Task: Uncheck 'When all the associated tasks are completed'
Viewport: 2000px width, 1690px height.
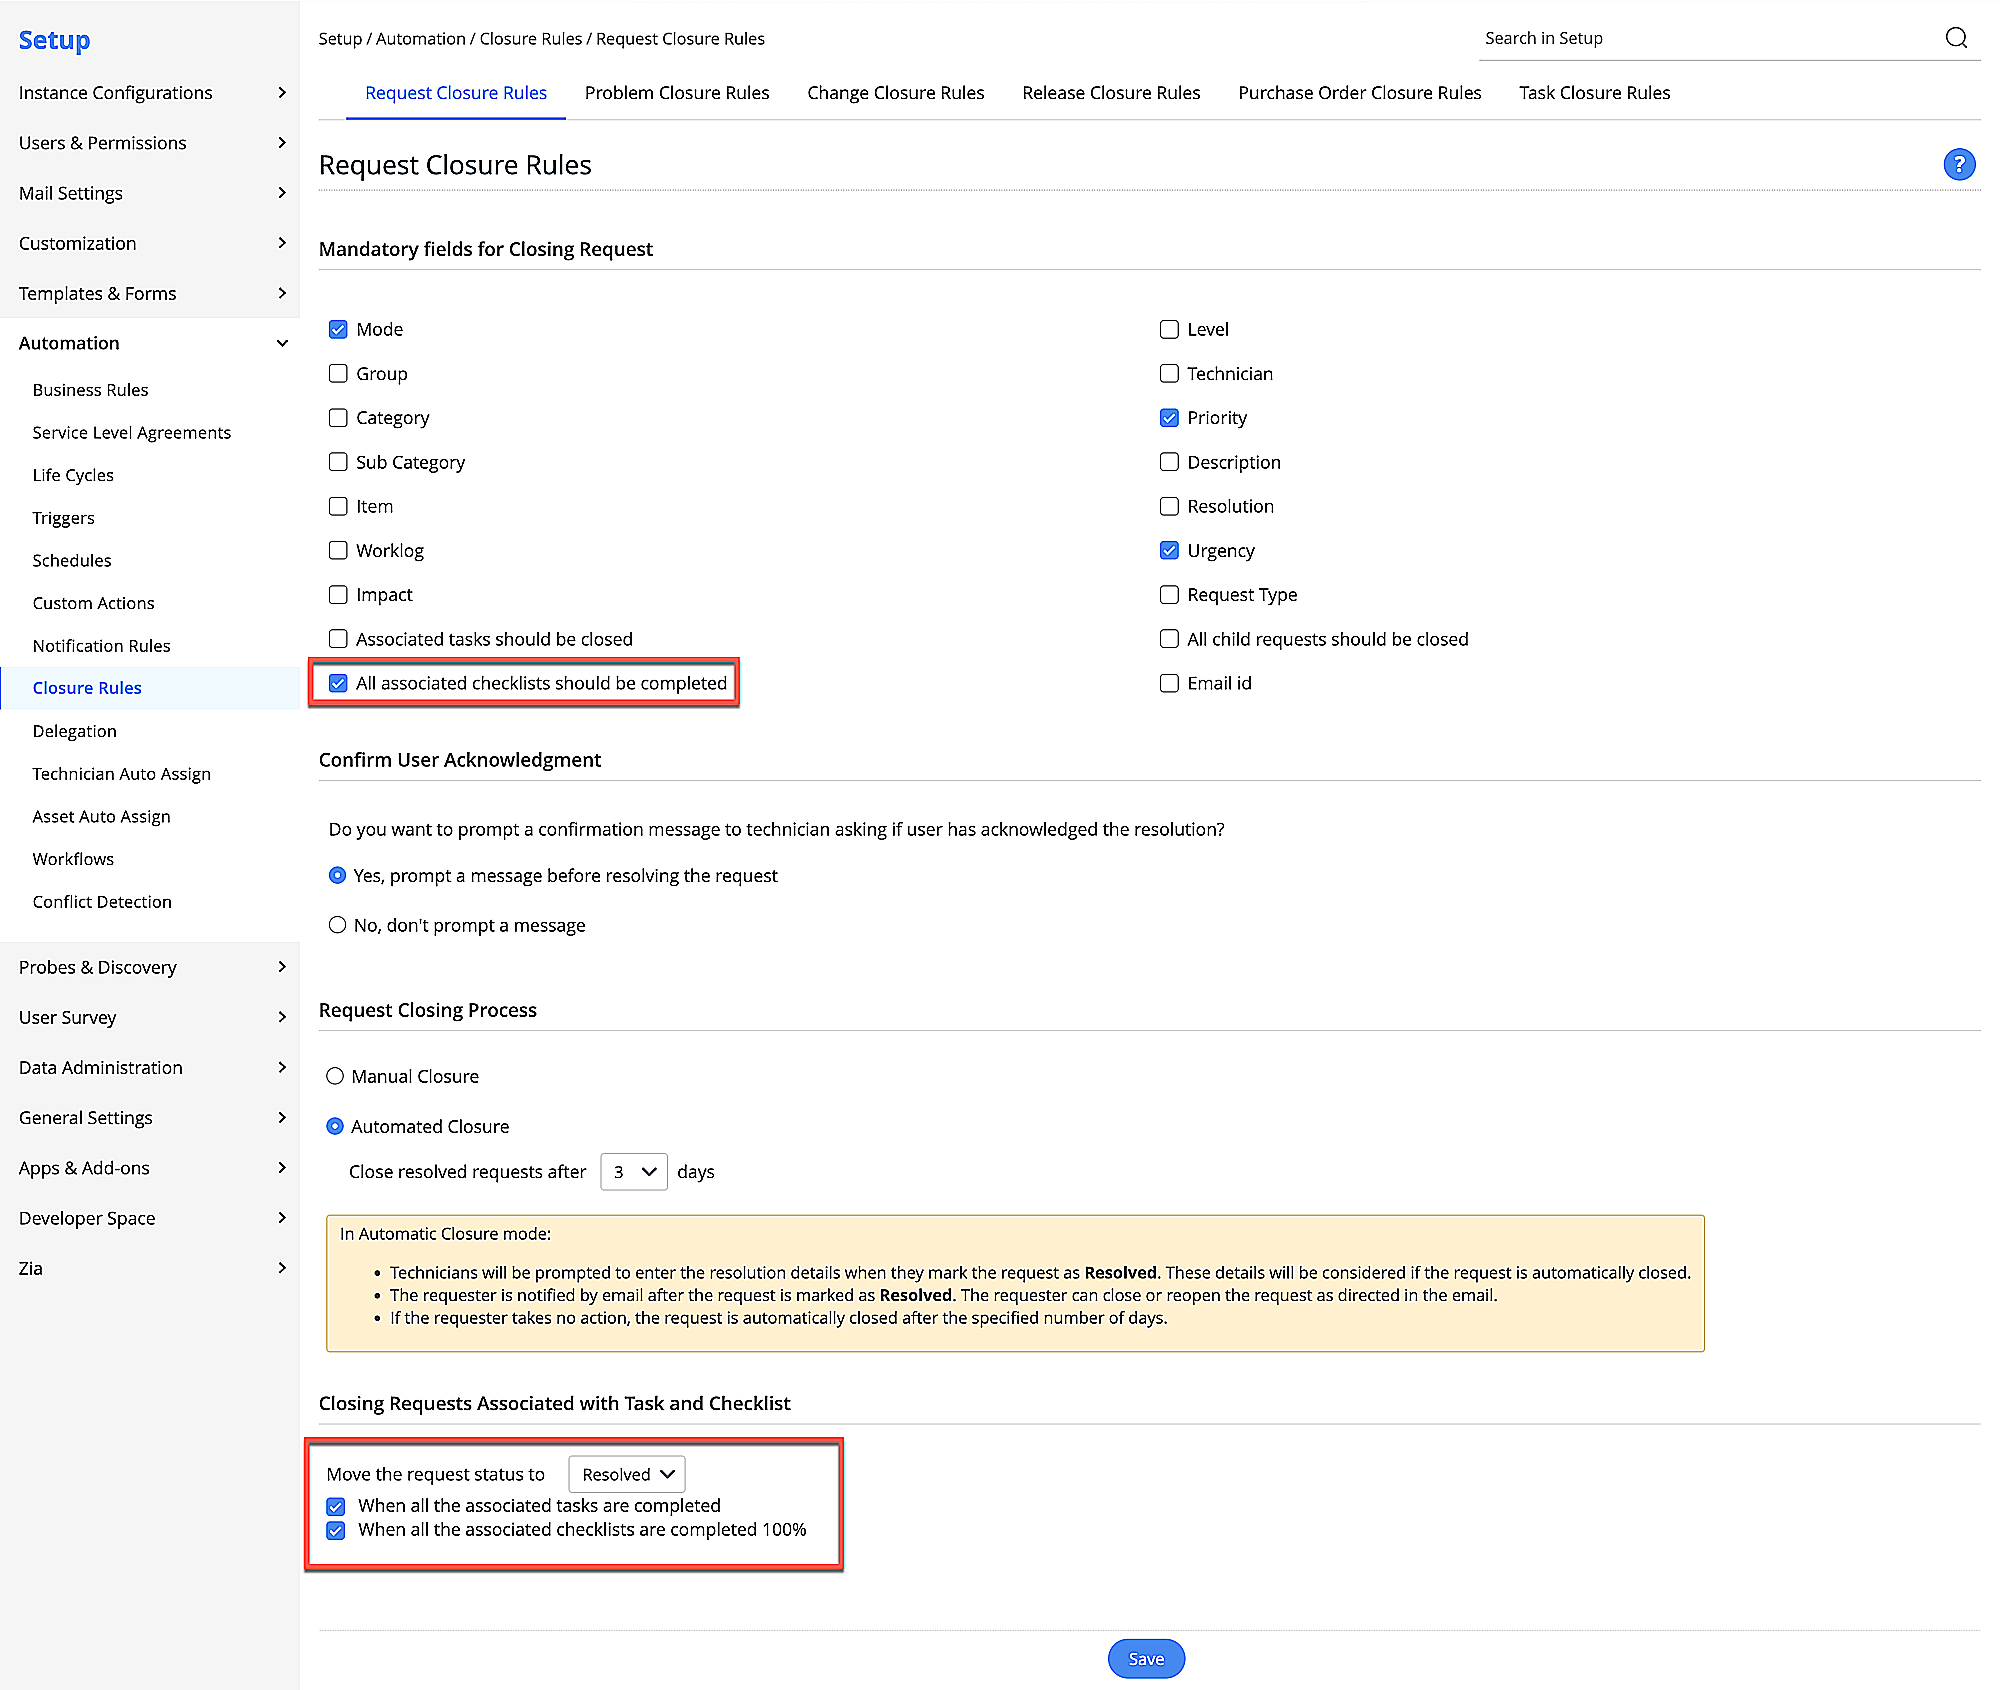Action: (336, 1505)
